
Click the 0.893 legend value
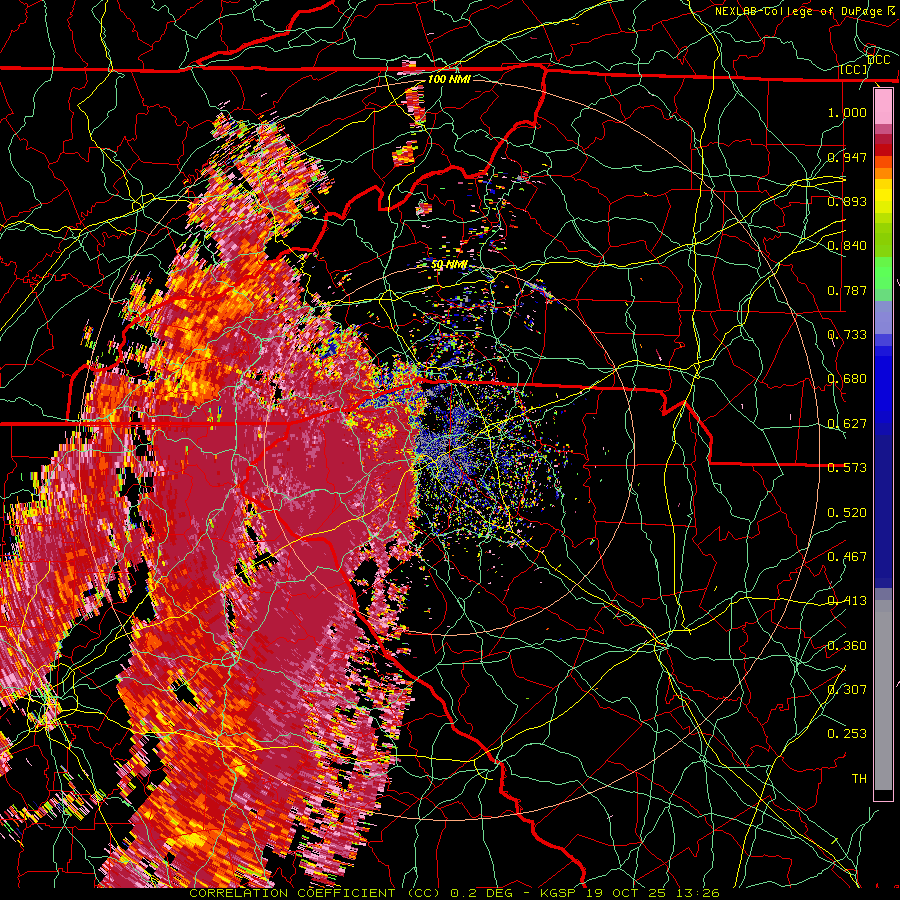847,201
